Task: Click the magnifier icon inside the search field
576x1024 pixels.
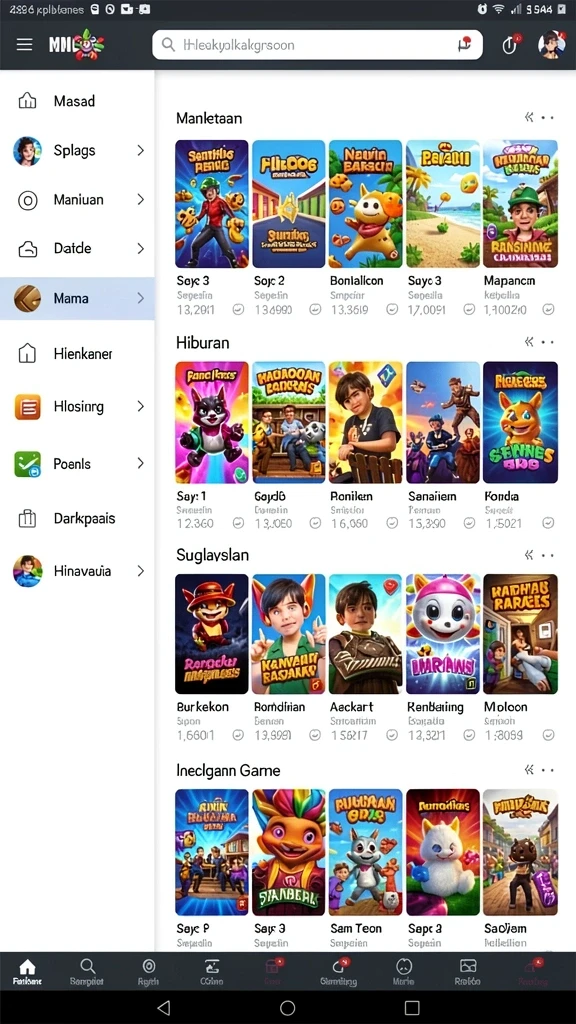Action: pos(168,44)
